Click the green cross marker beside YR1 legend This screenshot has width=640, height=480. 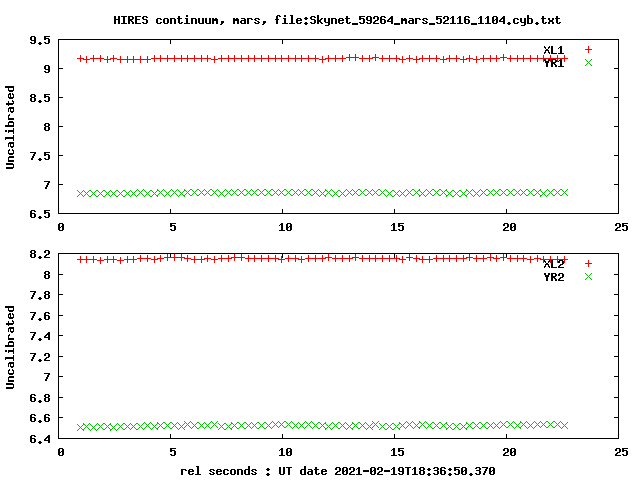click(588, 62)
